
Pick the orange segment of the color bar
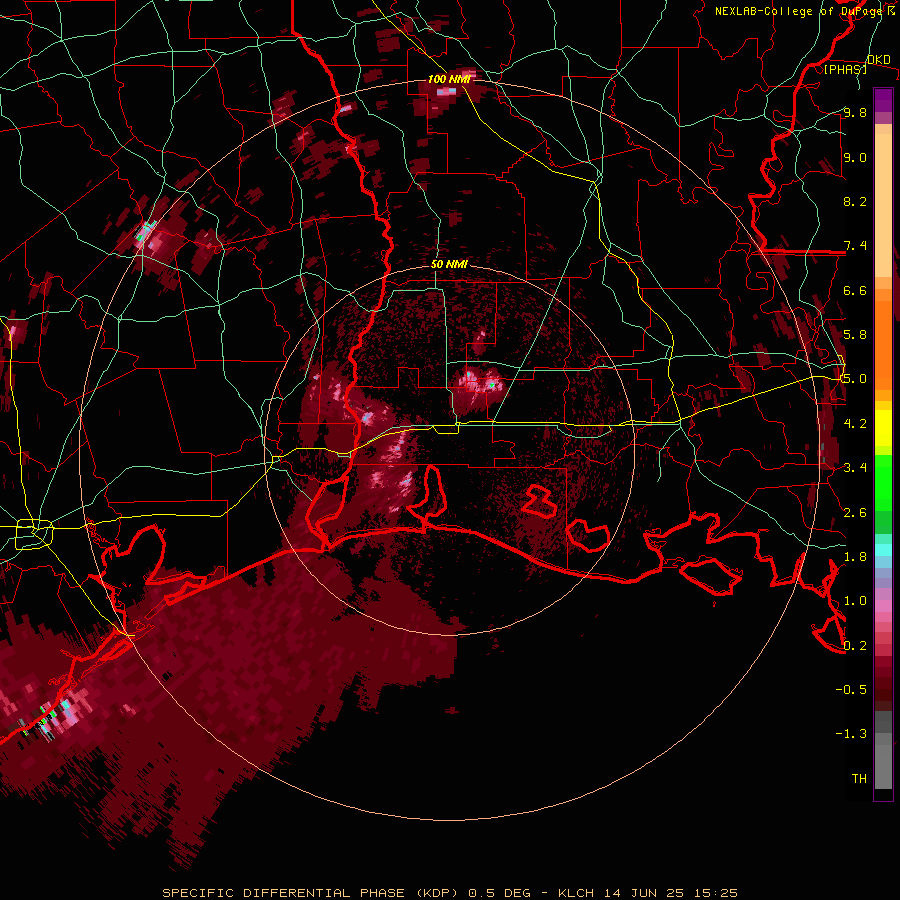tap(883, 339)
